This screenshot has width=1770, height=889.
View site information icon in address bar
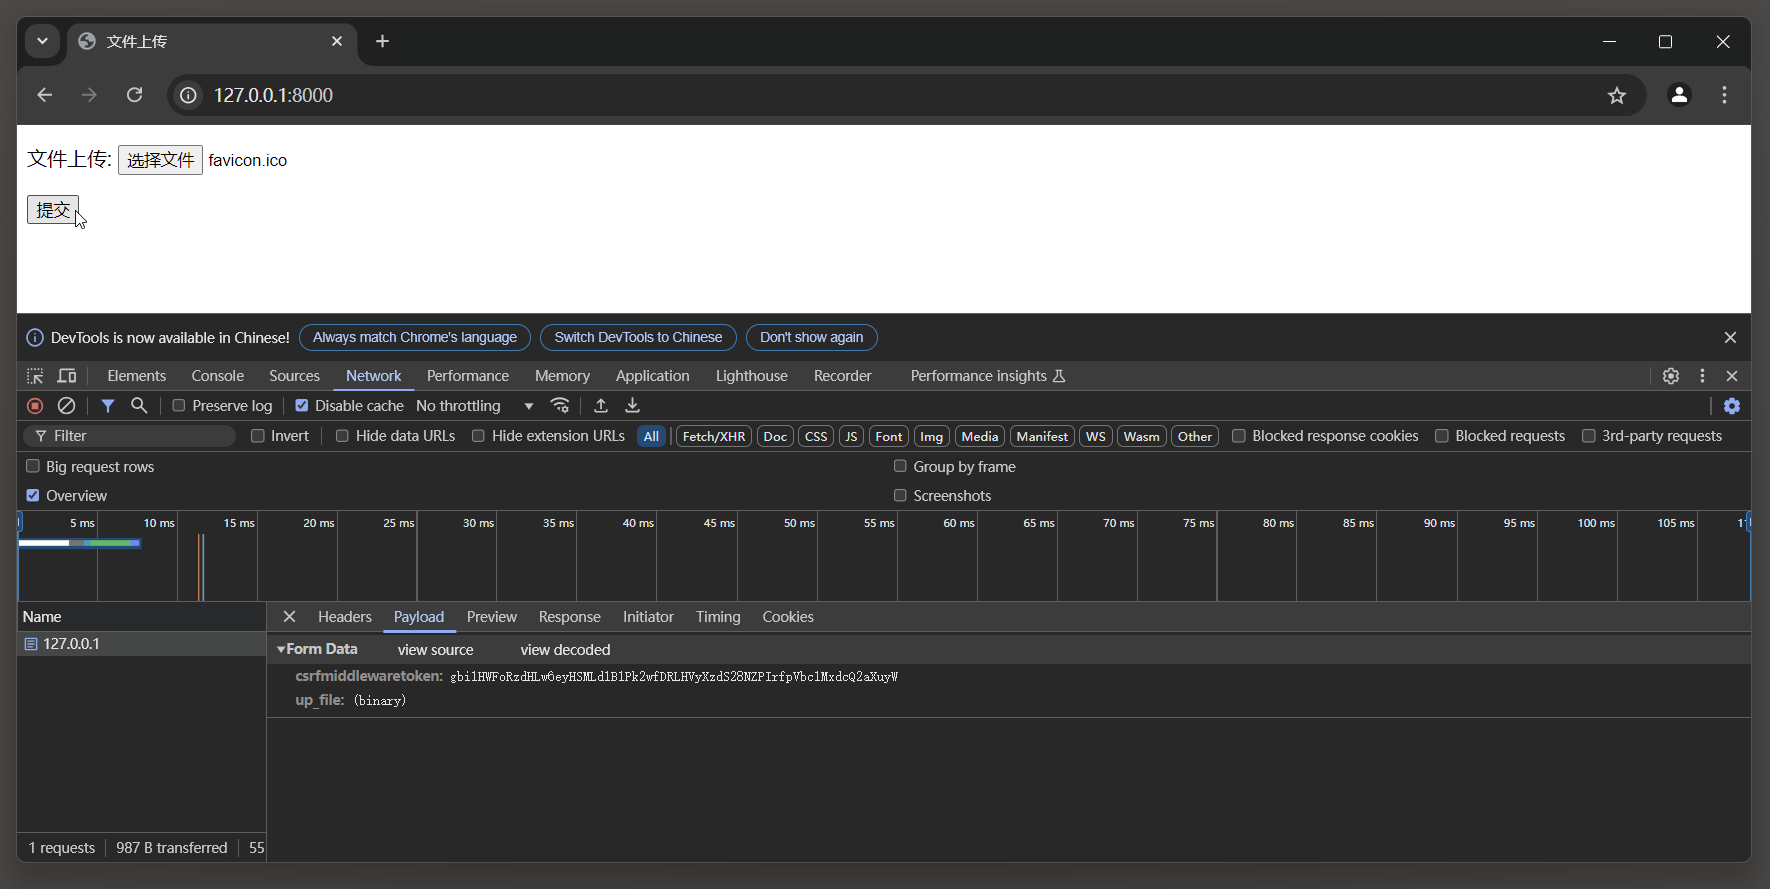188,95
